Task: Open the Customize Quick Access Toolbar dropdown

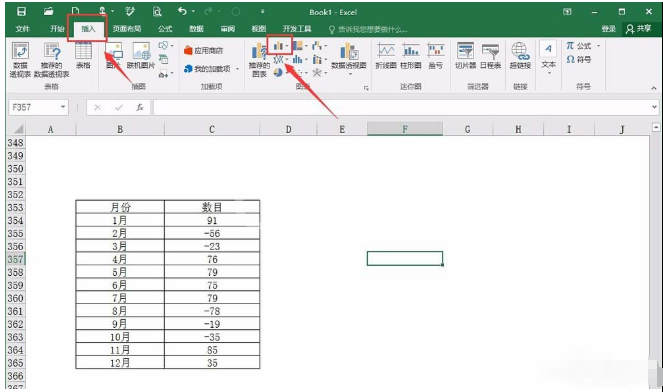Action: [262, 11]
